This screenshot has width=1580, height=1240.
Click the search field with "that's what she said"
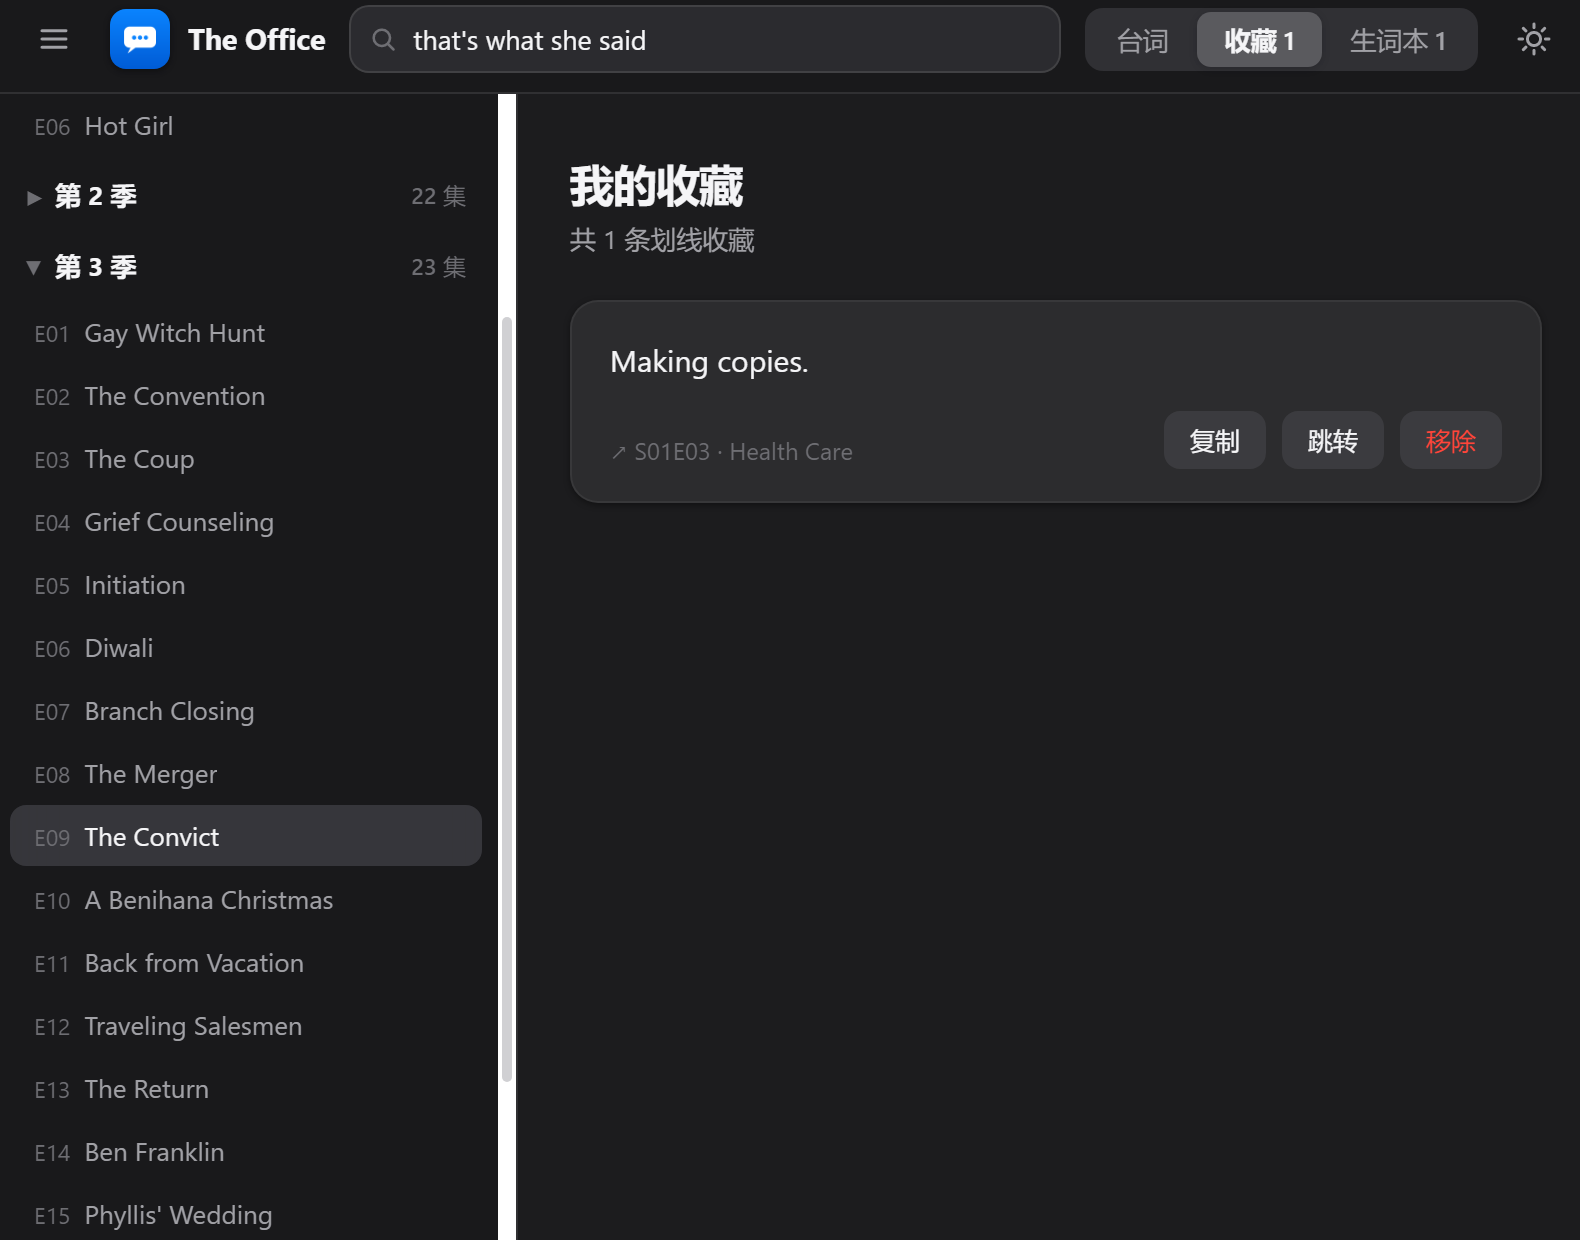pyautogui.click(x=705, y=39)
